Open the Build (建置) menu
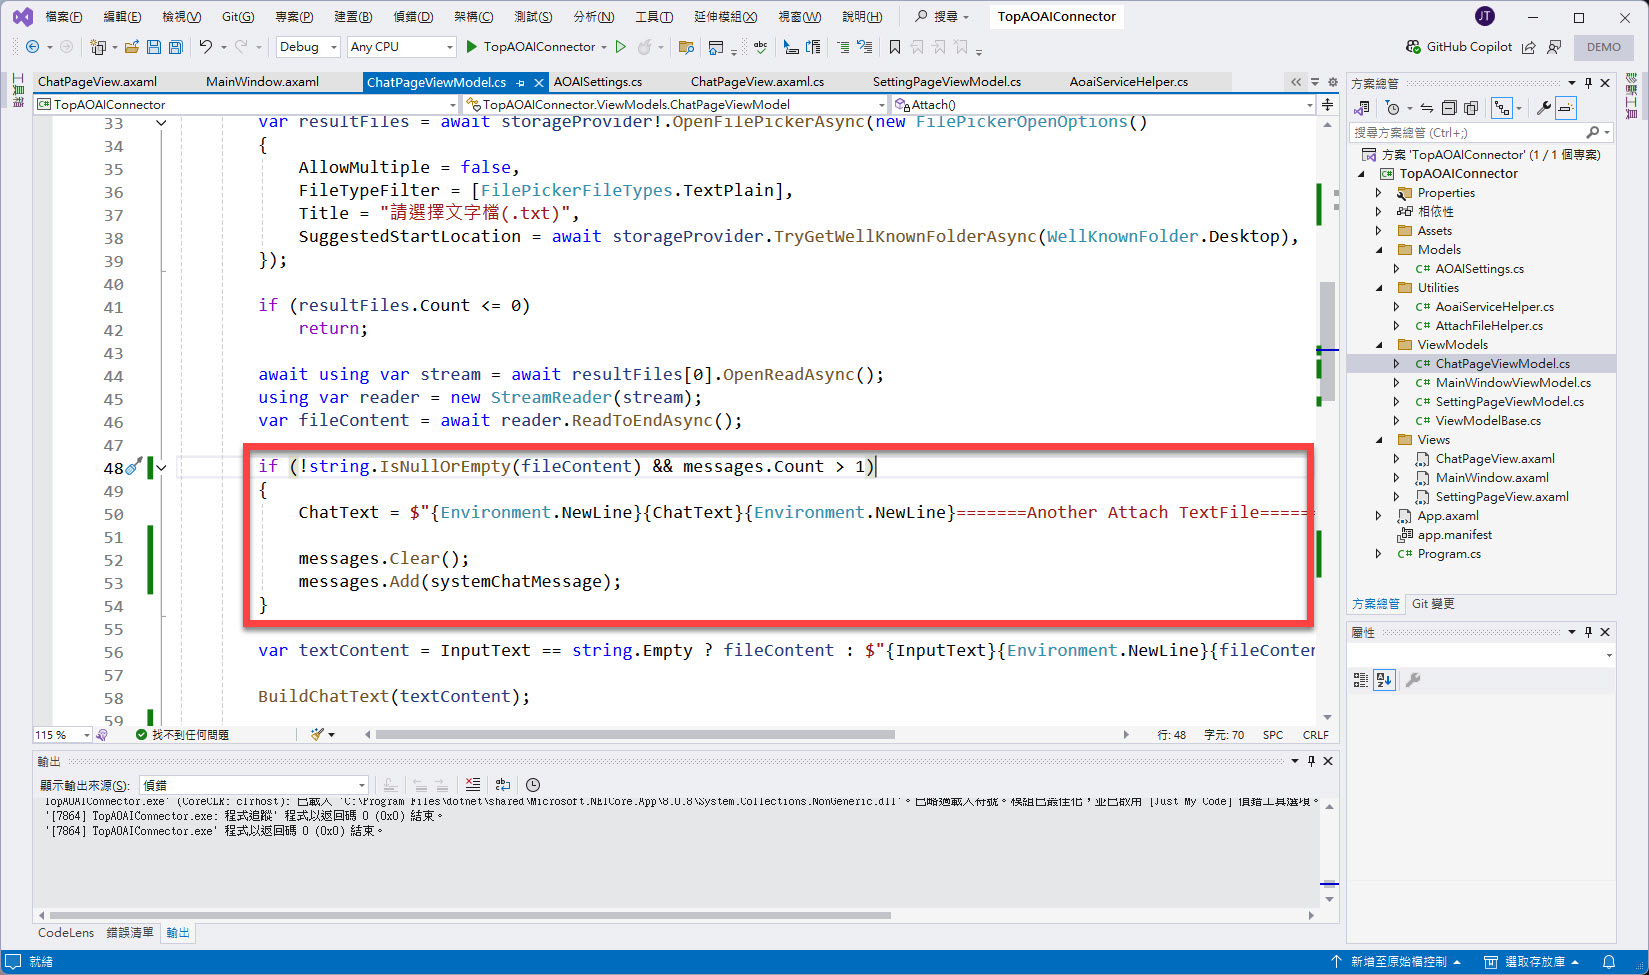This screenshot has height=975, width=1649. pyautogui.click(x=353, y=17)
